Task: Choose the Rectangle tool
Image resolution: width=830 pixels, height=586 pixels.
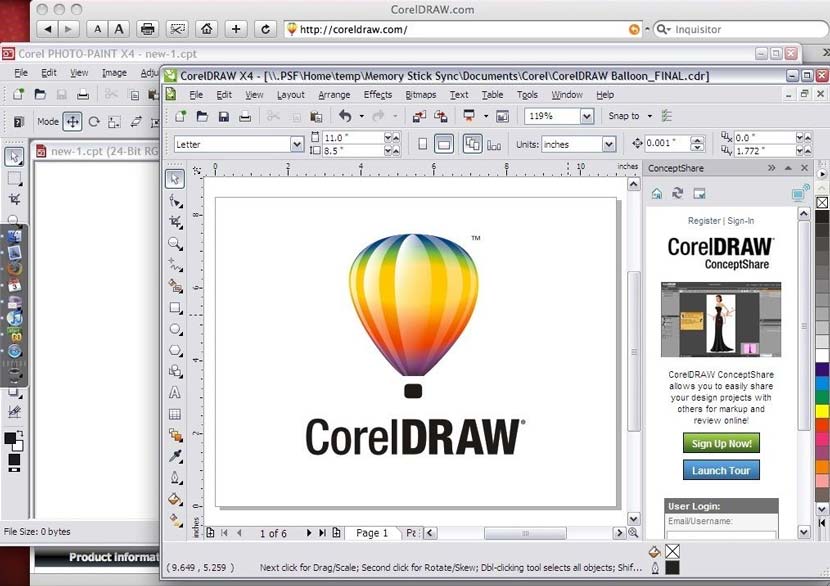Action: click(x=175, y=308)
